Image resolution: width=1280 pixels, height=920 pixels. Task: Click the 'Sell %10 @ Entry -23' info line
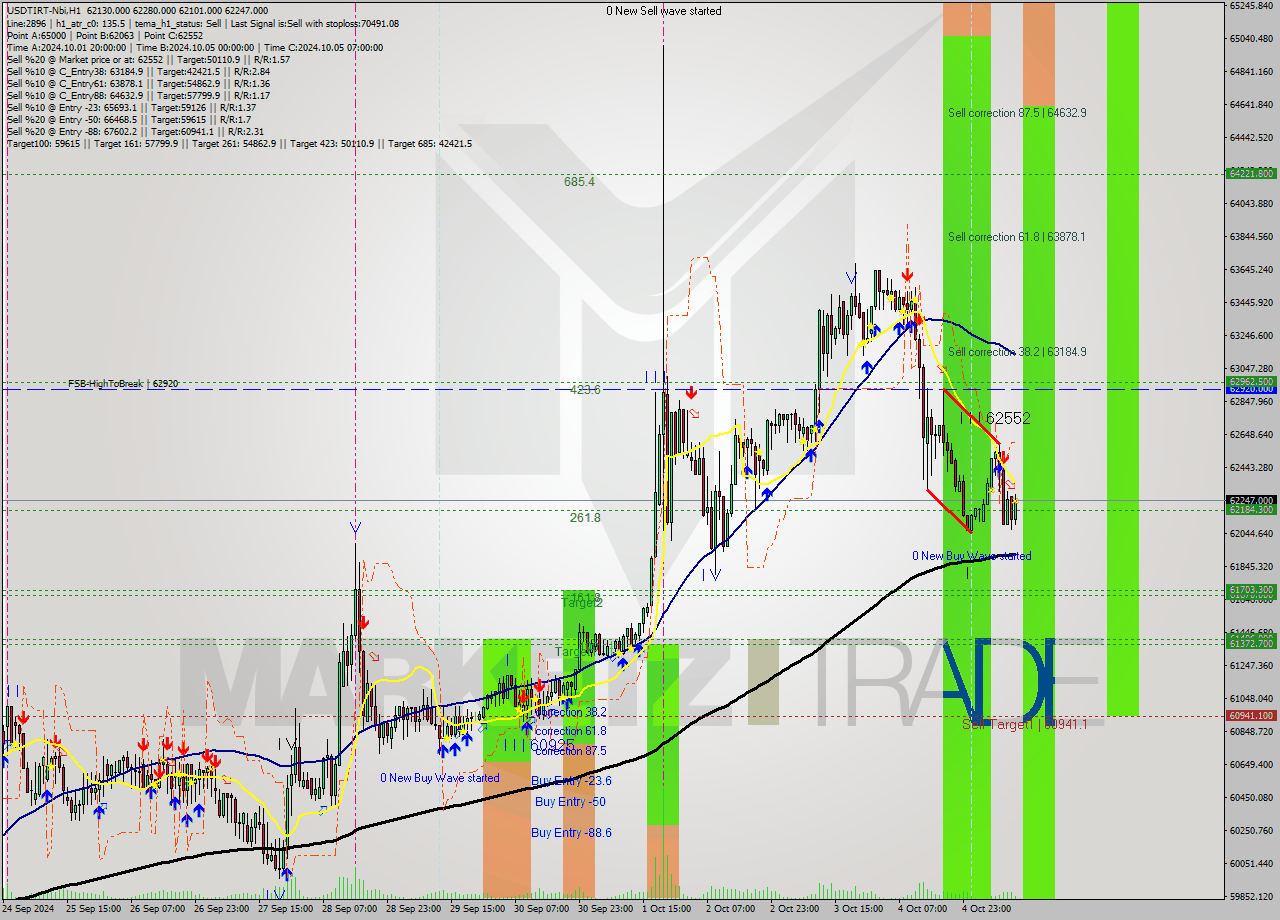pyautogui.click(x=131, y=107)
